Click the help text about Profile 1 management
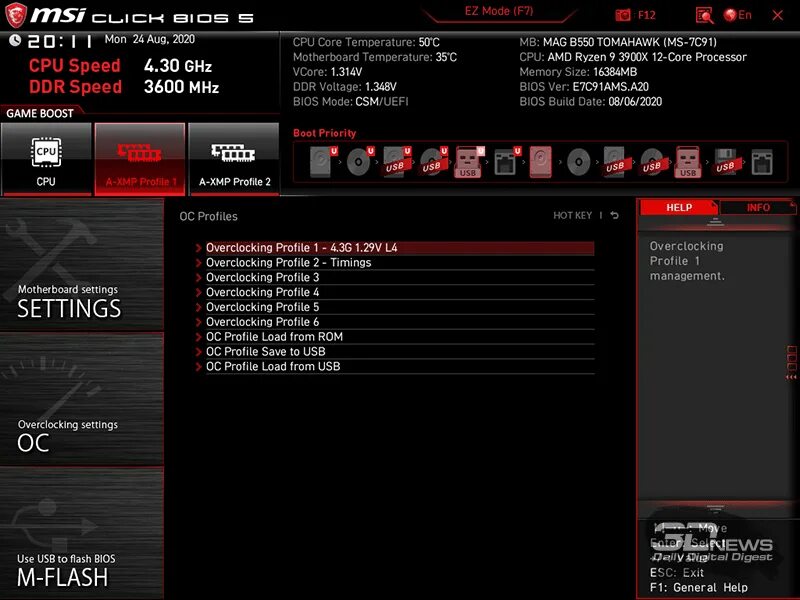Image resolution: width=800 pixels, height=600 pixels. [x=687, y=261]
